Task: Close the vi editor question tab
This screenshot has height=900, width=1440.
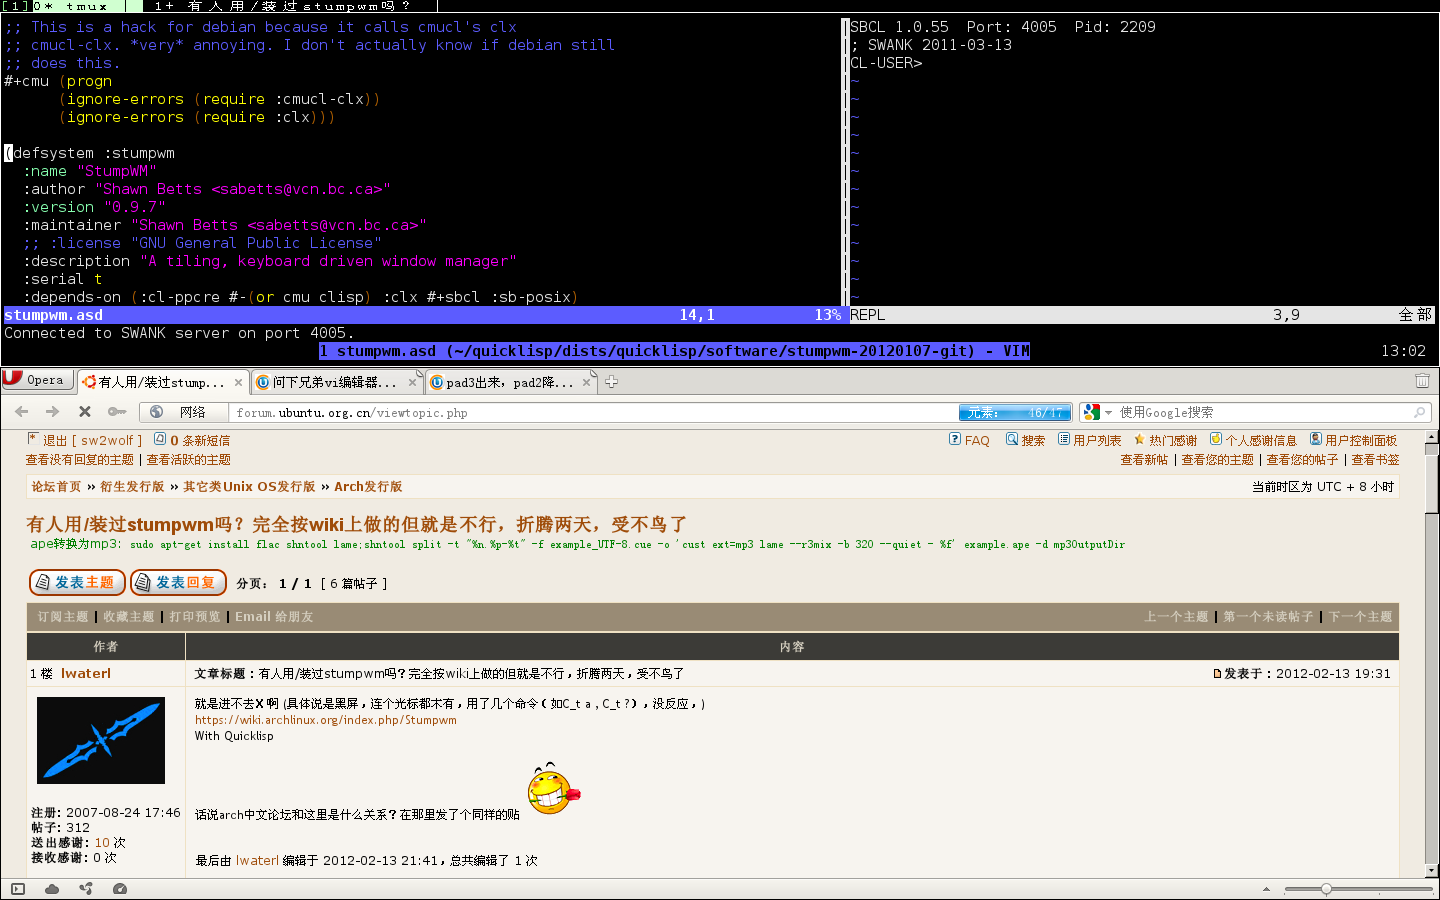Action: click(x=412, y=382)
